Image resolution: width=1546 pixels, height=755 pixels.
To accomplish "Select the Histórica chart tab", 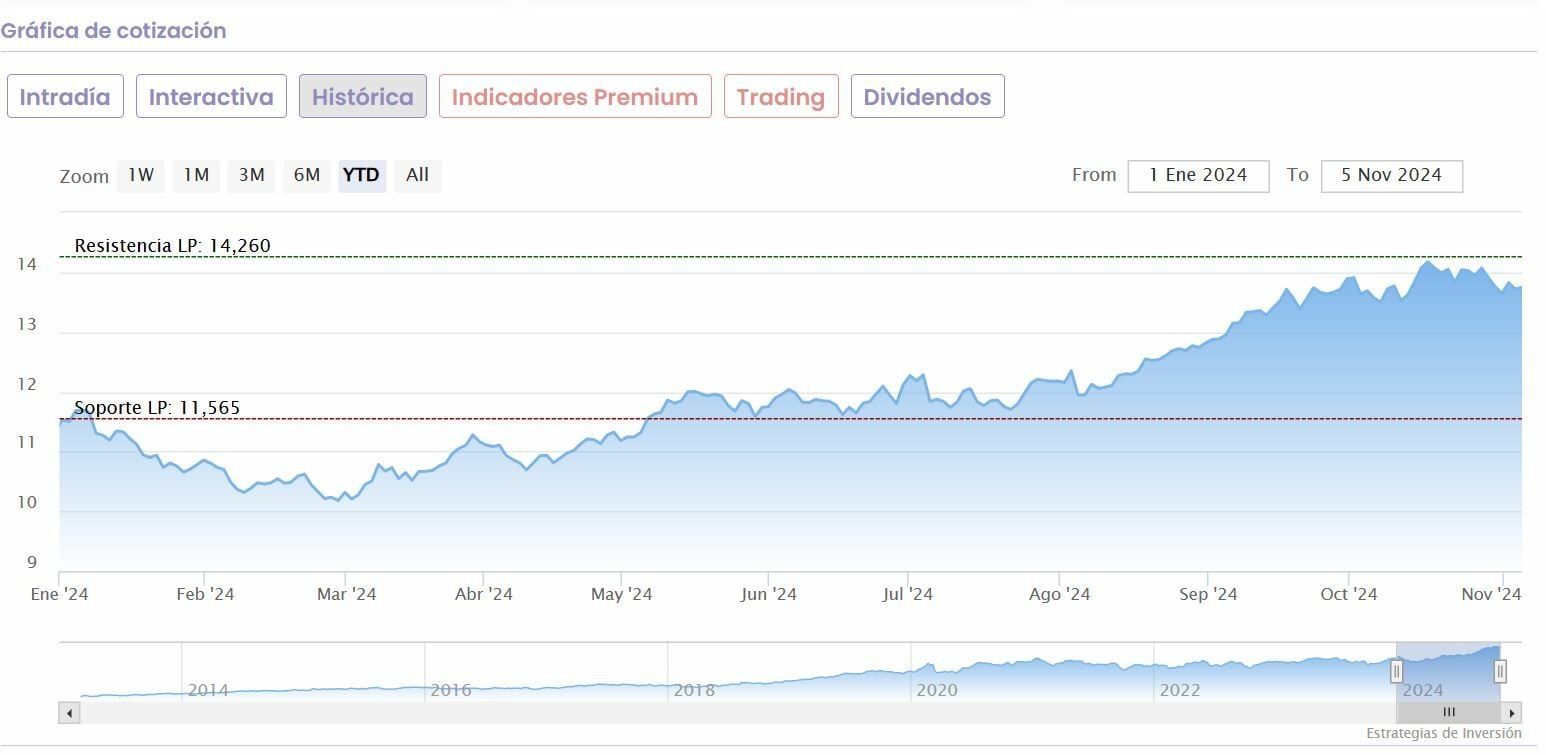I will pos(362,97).
